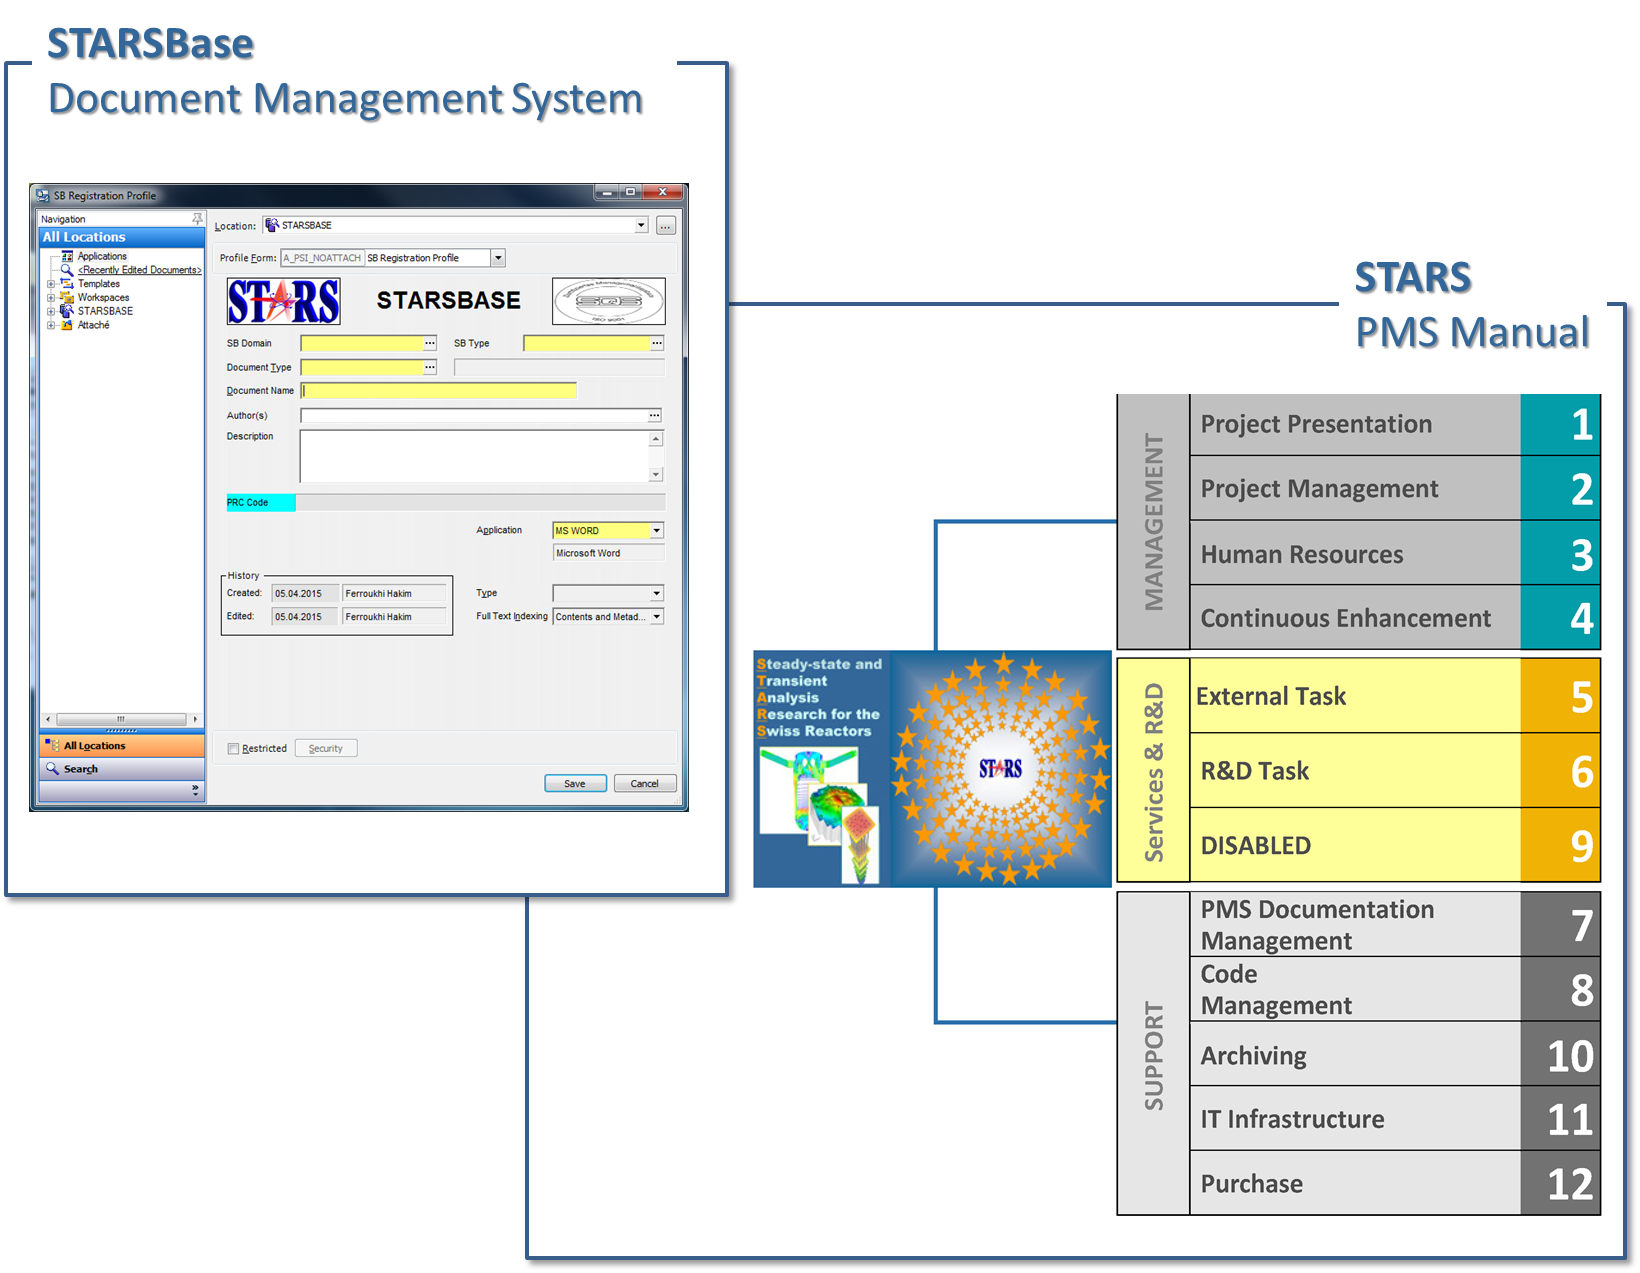Click the cyan PRC Code label
The width and height of the screenshot is (1640, 1273).
click(261, 502)
